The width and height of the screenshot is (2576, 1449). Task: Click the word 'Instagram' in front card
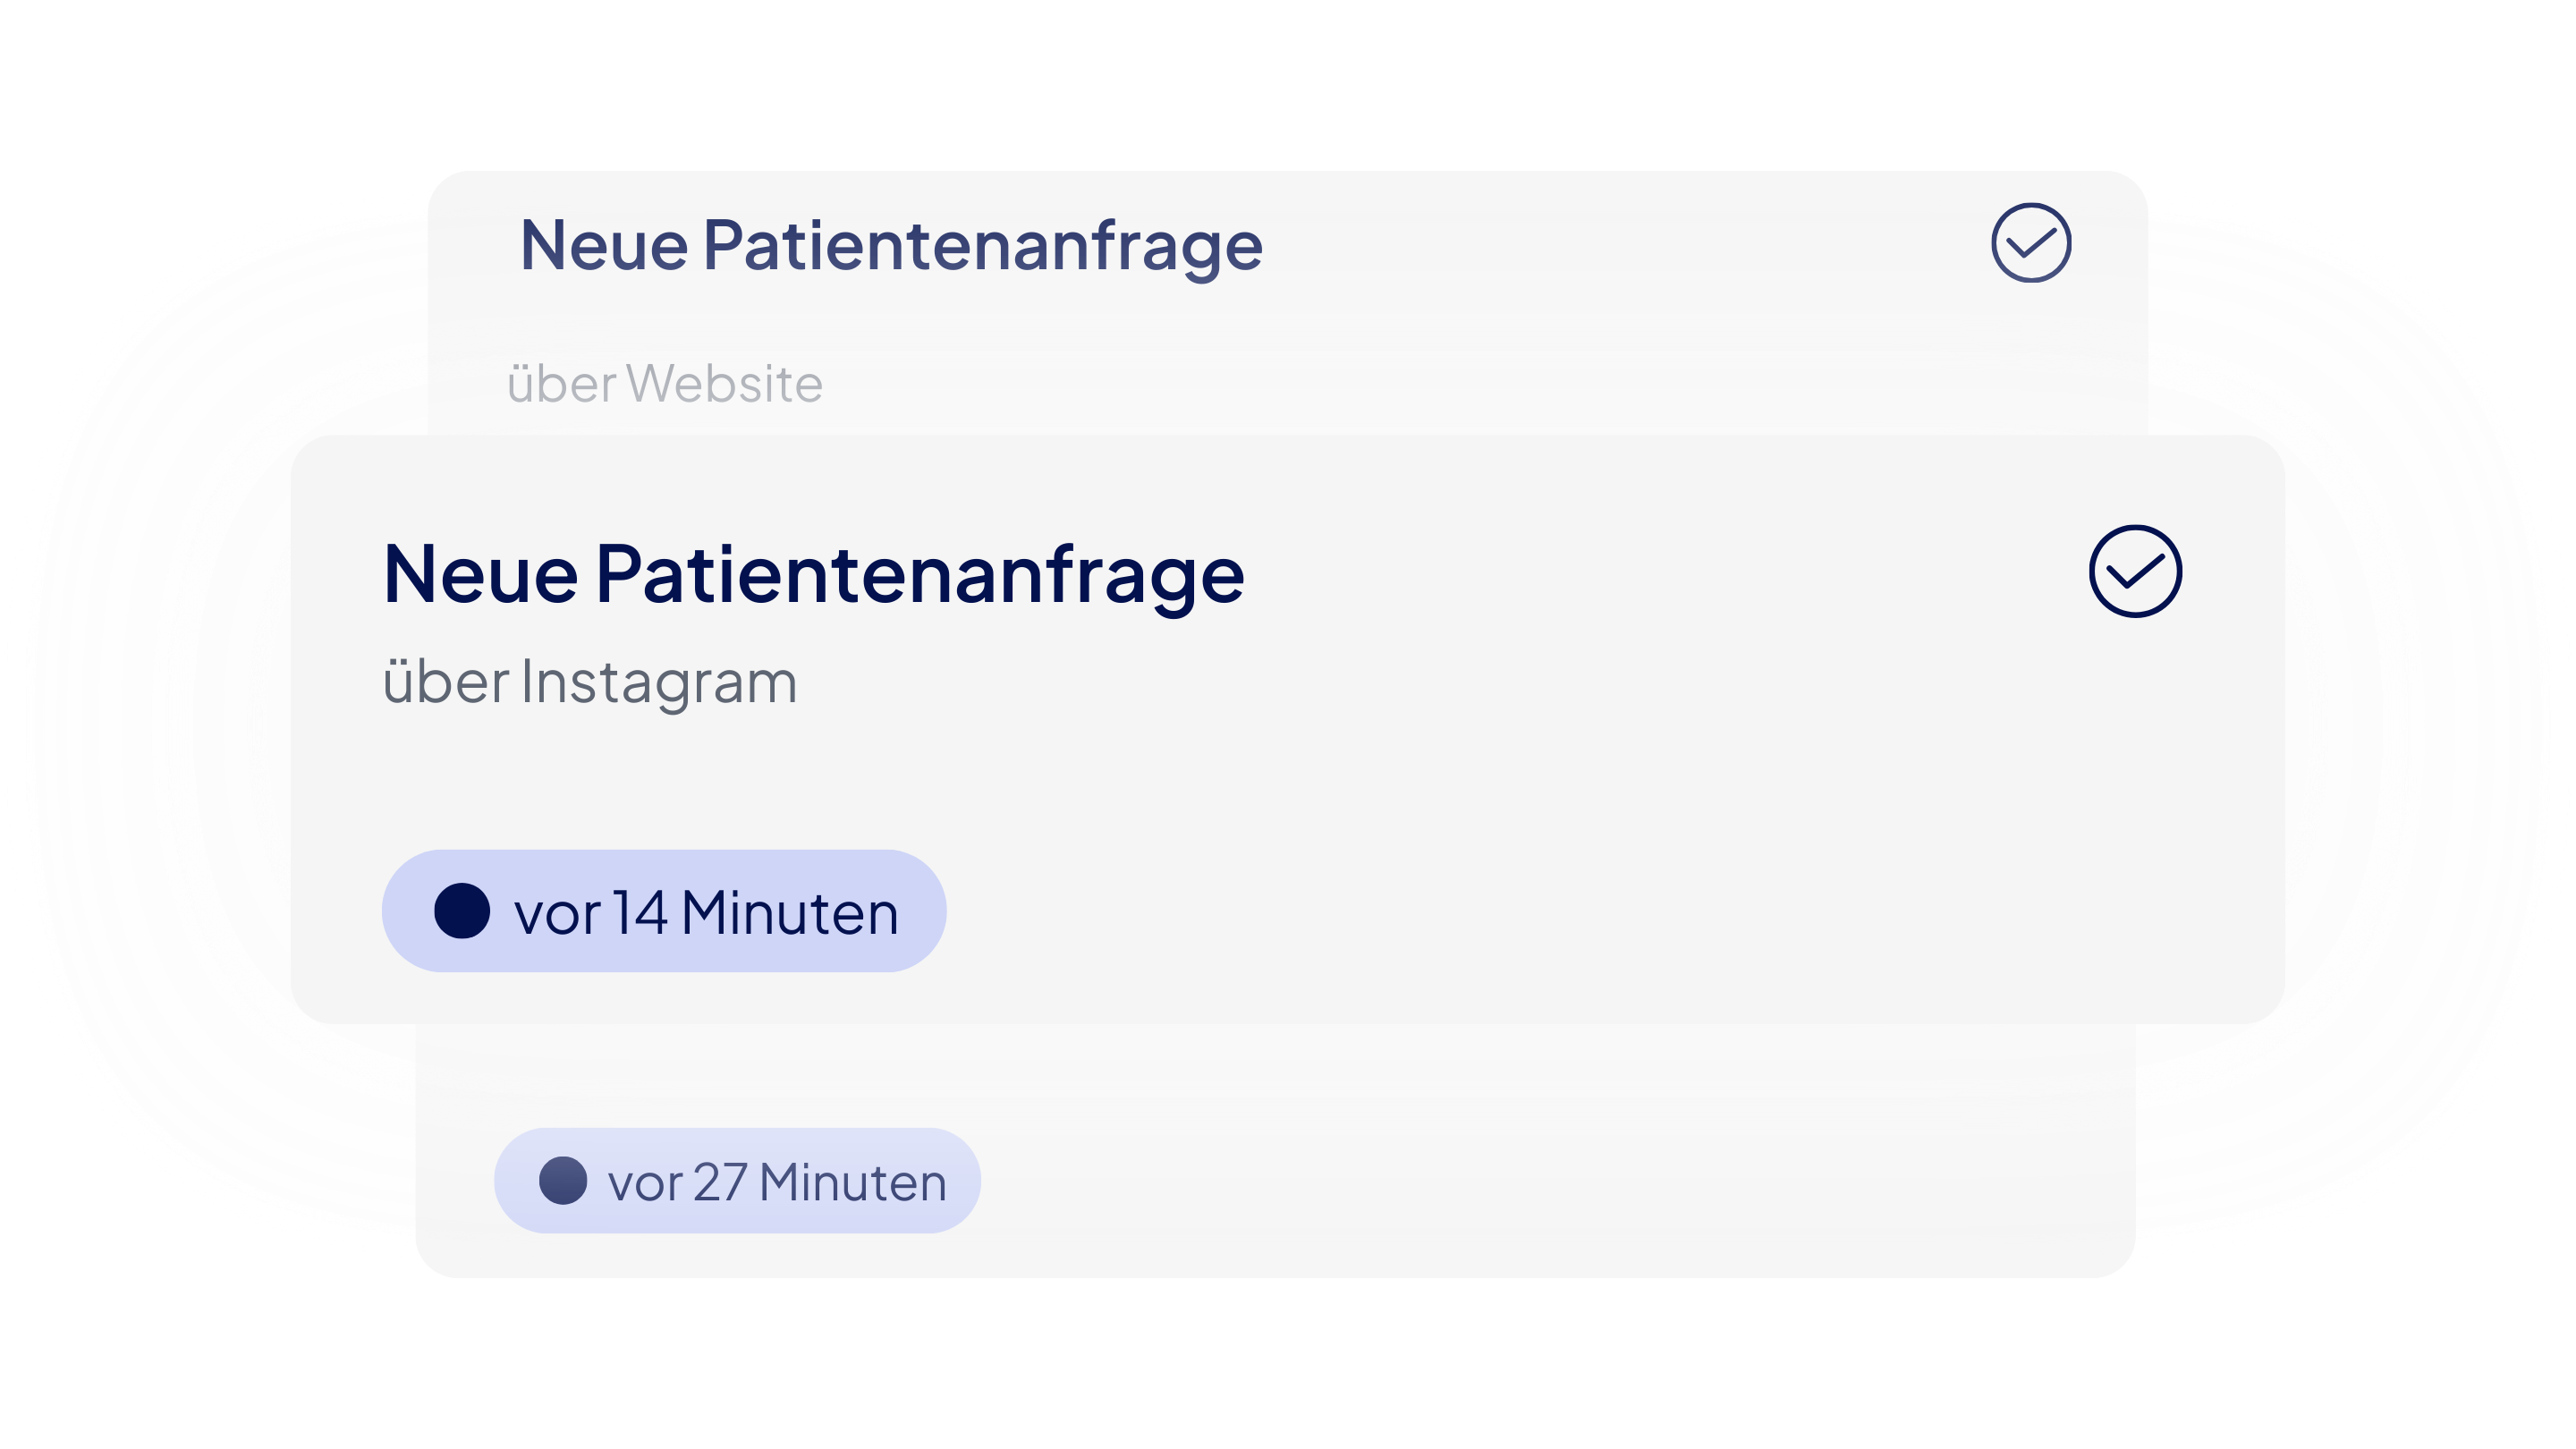click(x=658, y=683)
